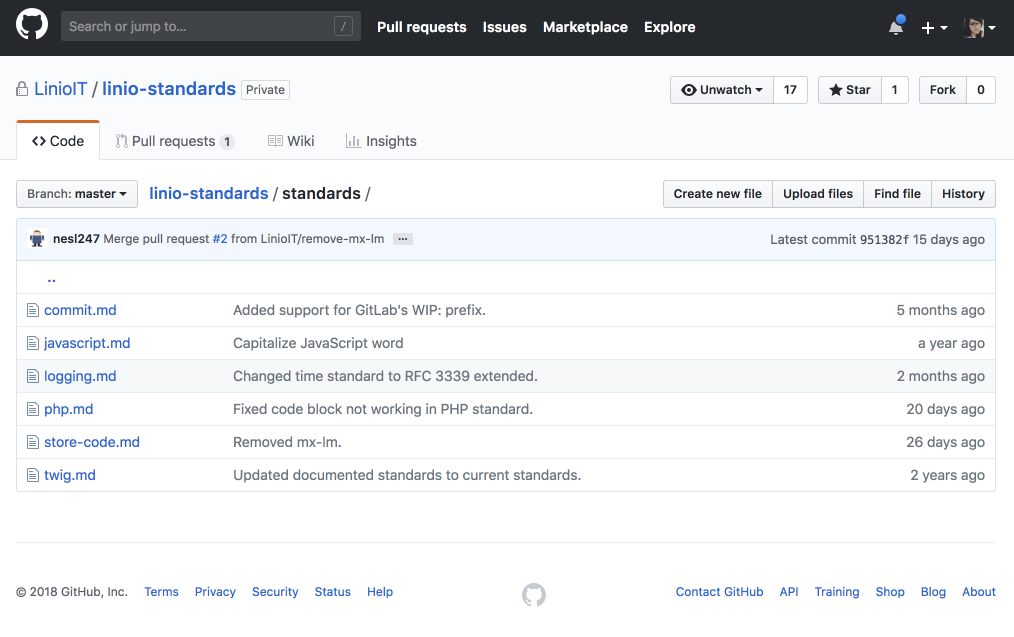Click the private lock icon beside LinioIT

click(x=22, y=89)
